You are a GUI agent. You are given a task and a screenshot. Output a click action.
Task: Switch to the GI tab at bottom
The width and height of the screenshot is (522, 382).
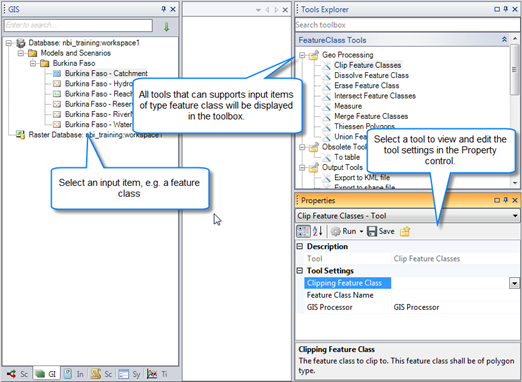point(46,374)
